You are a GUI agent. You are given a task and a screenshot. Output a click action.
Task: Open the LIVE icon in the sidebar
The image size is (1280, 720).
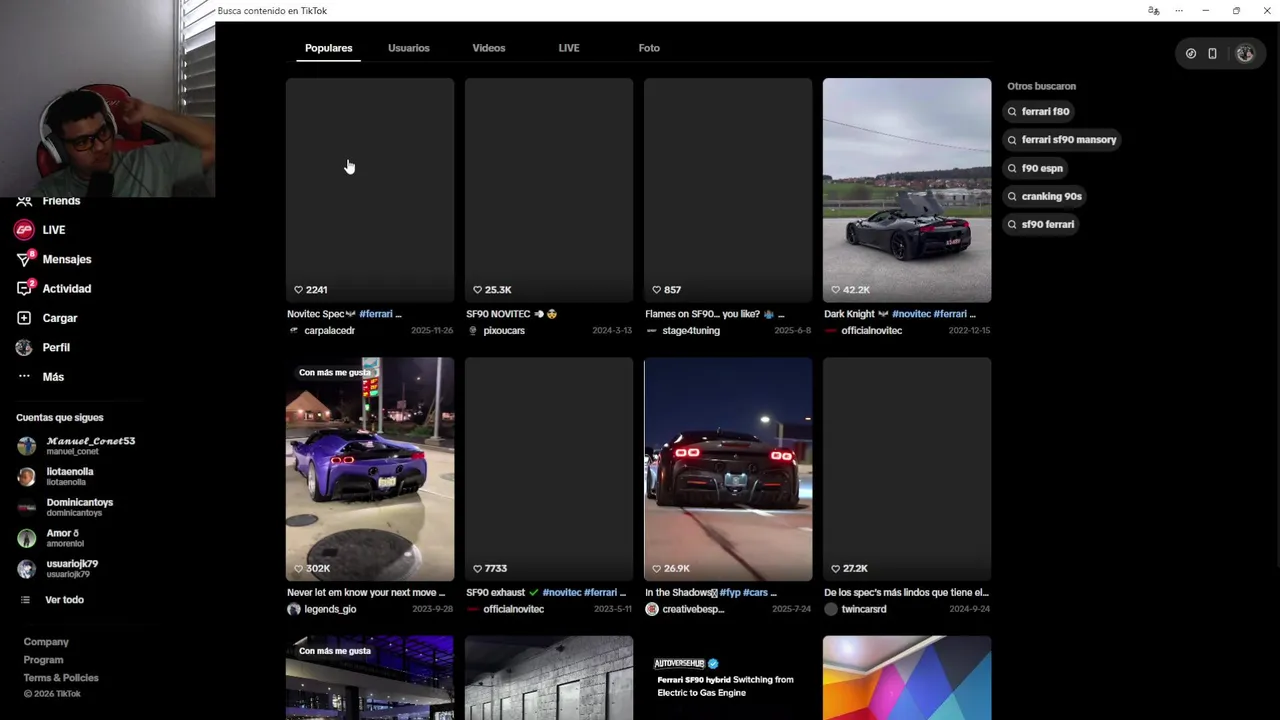pyautogui.click(x=24, y=230)
